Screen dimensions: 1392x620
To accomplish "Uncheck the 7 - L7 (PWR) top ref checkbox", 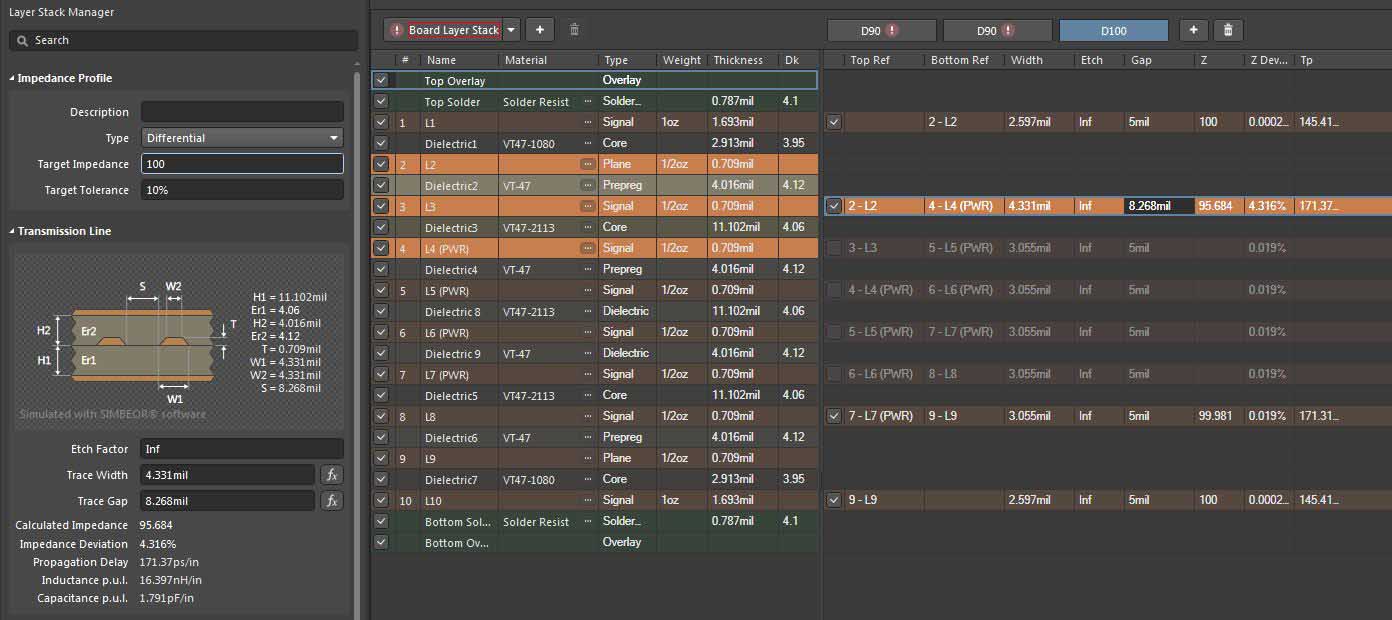I will [x=835, y=416].
